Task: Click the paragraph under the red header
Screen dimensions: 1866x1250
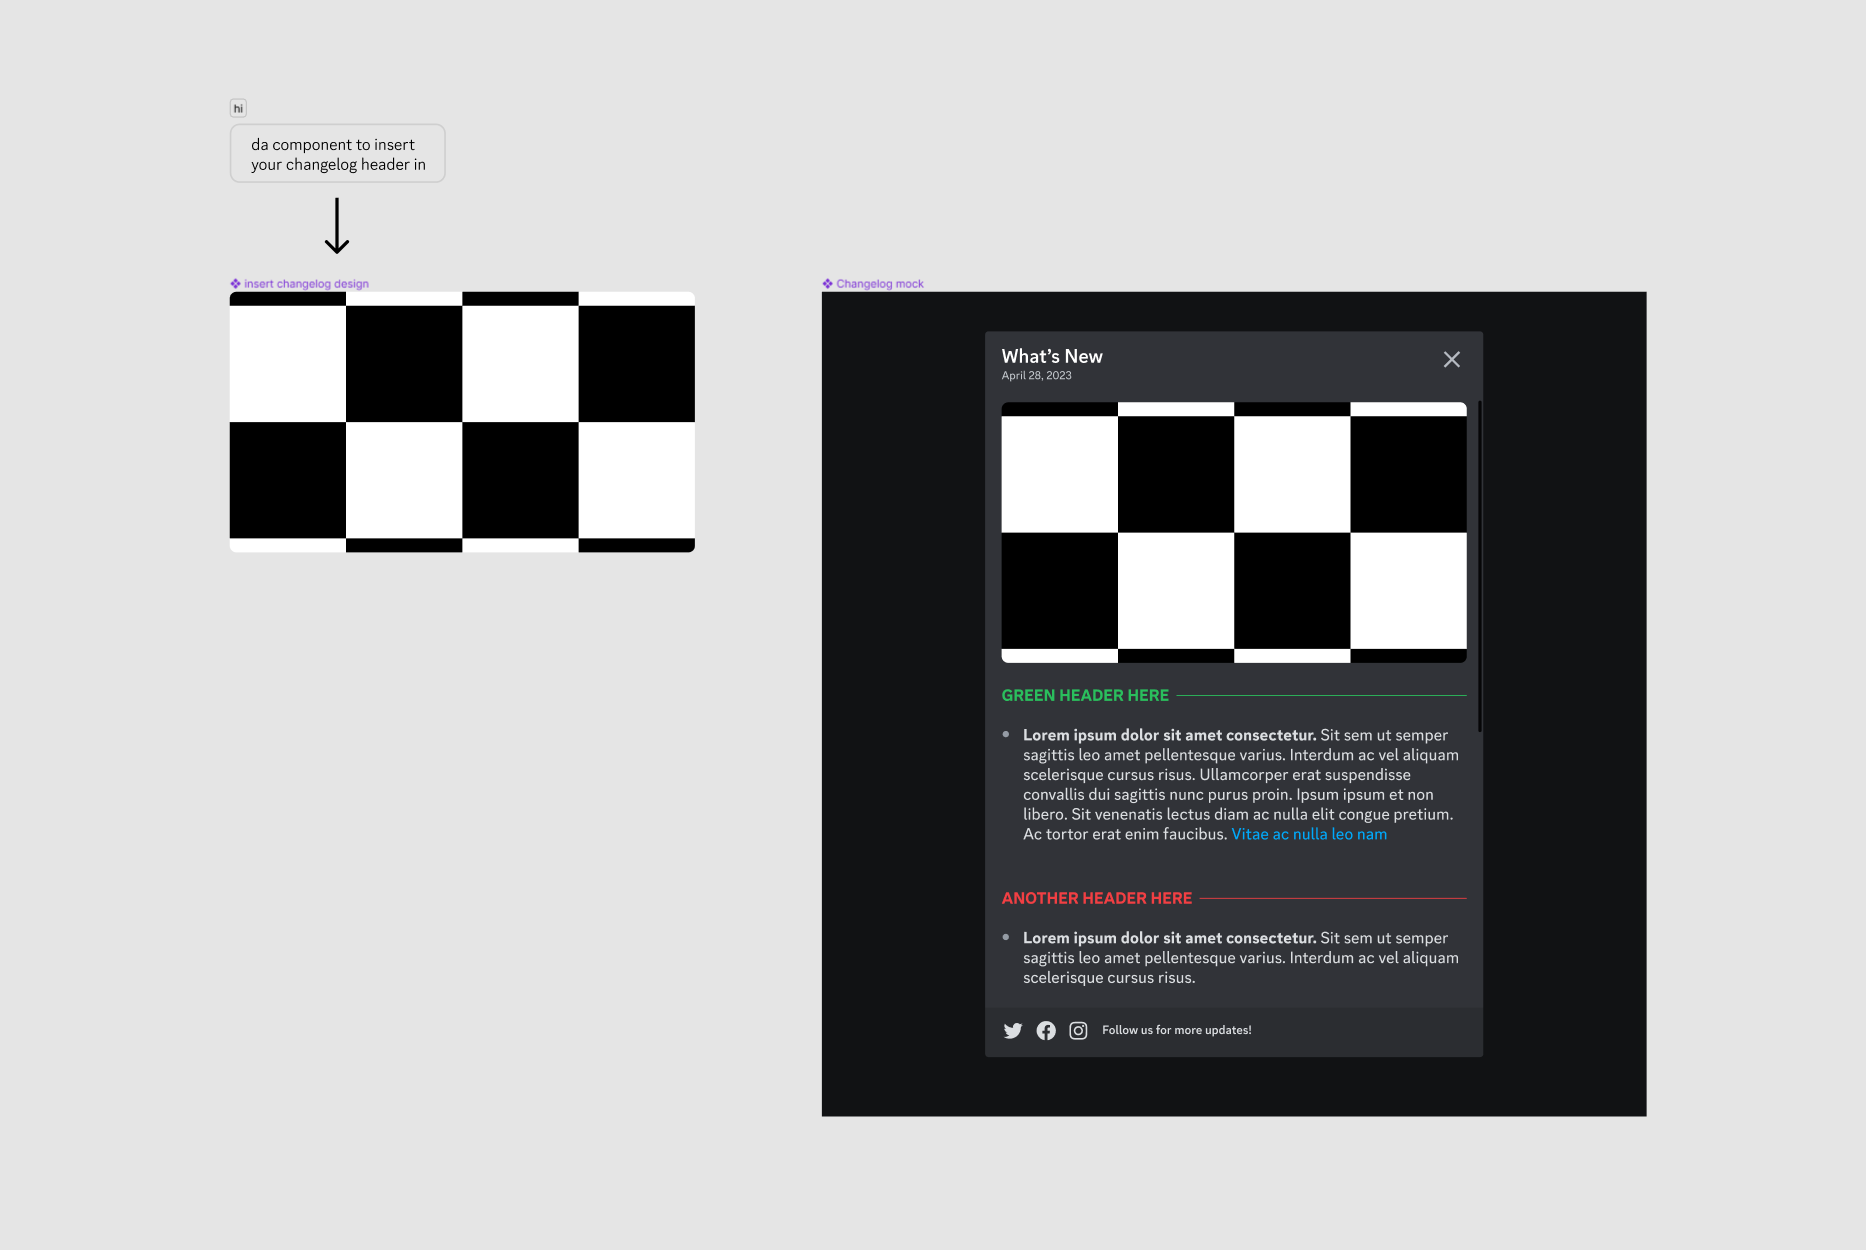Action: pos(1240,958)
